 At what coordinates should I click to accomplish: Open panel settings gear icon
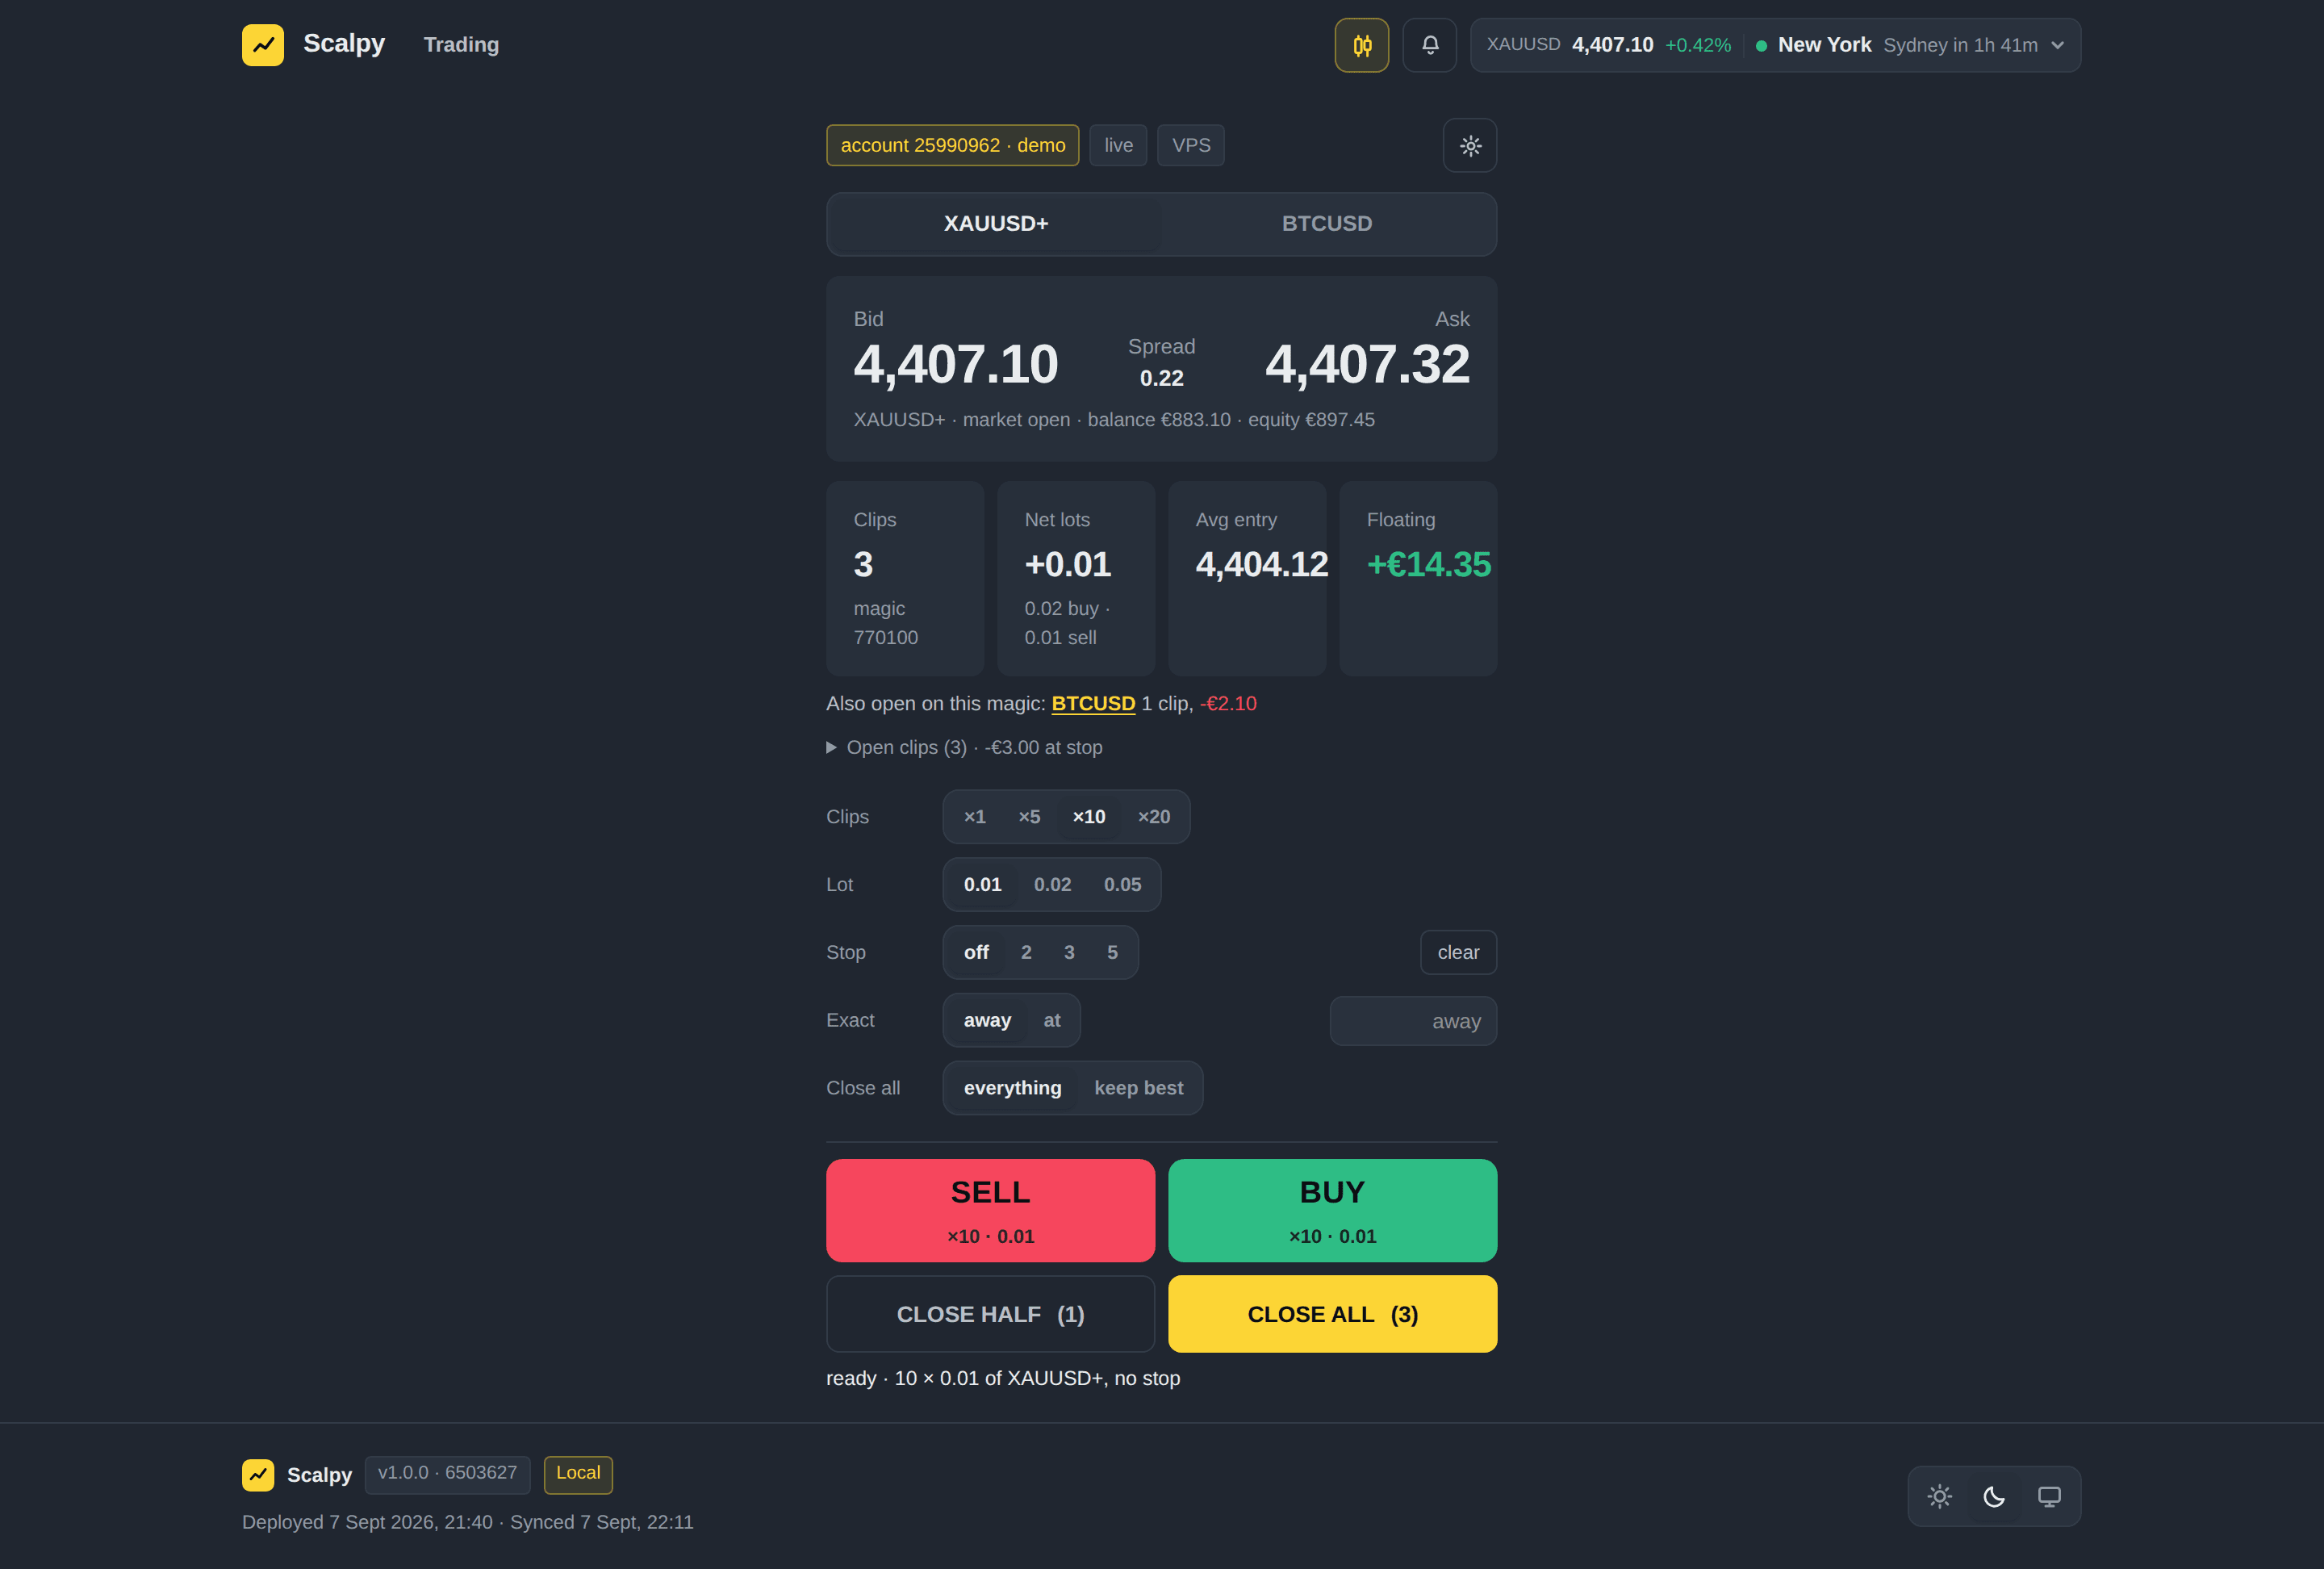tap(1469, 146)
